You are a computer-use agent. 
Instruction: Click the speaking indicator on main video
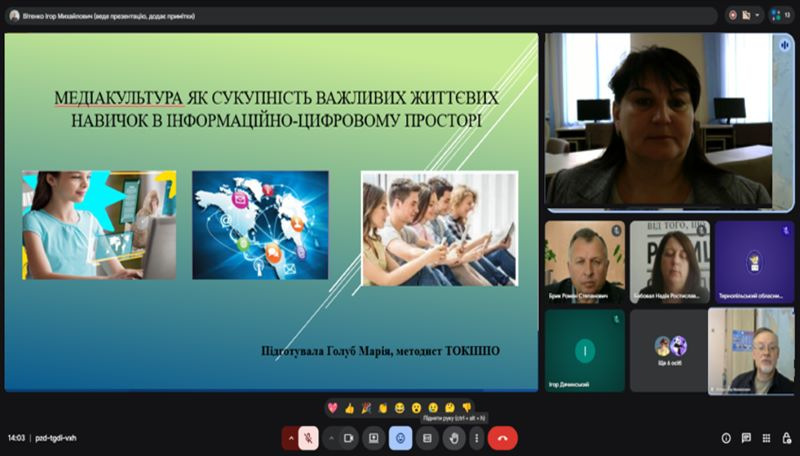point(784,45)
